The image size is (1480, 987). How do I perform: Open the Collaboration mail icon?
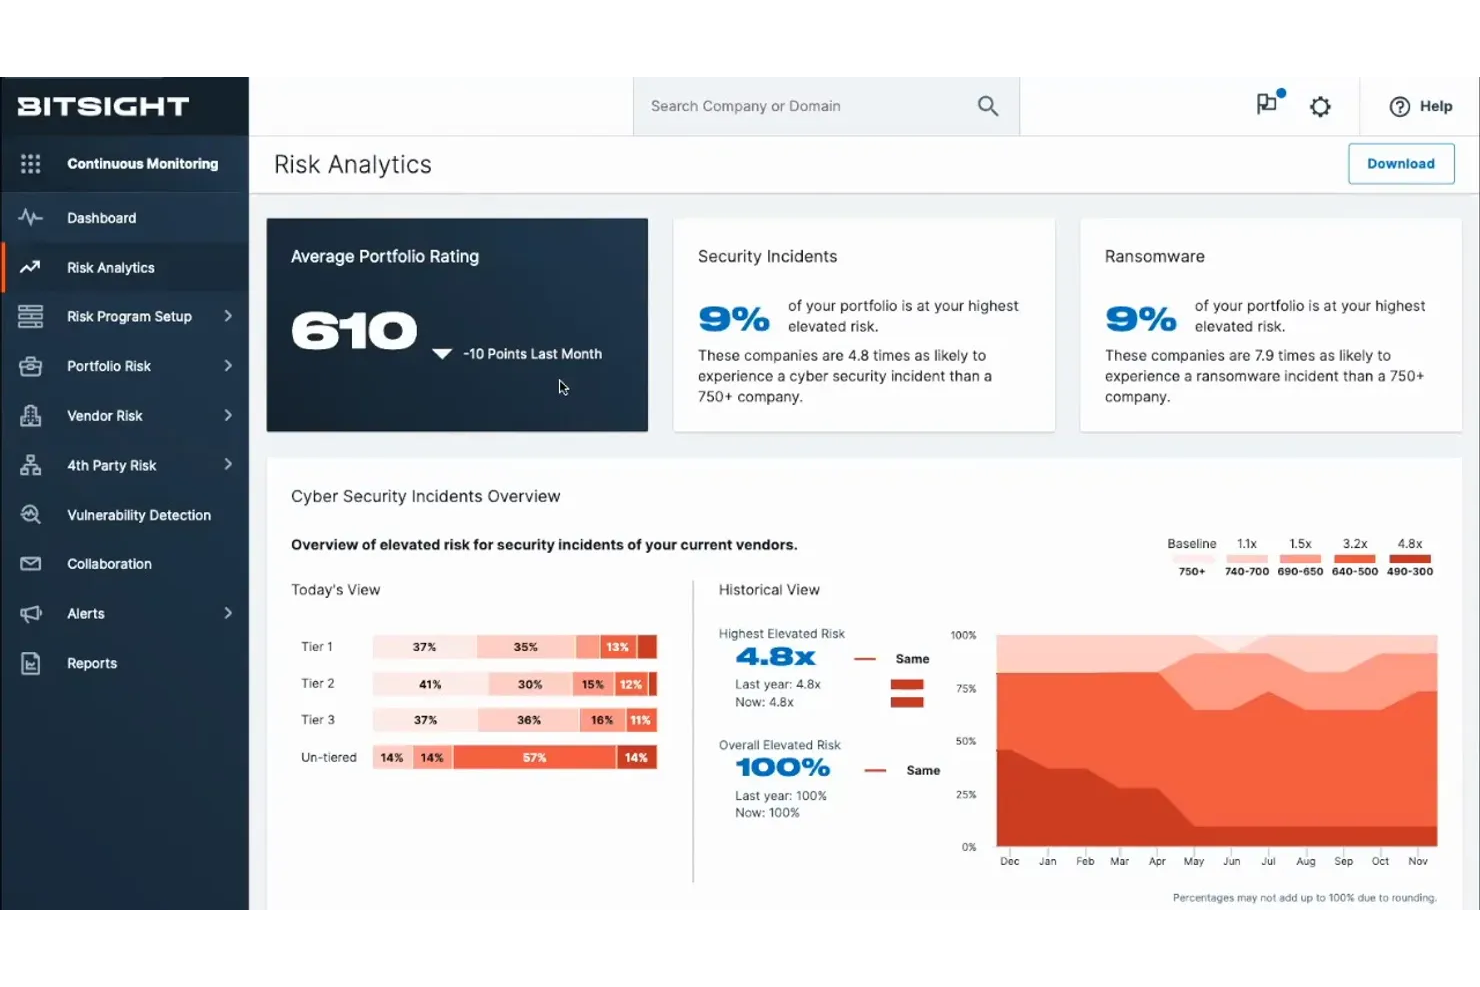(x=30, y=563)
